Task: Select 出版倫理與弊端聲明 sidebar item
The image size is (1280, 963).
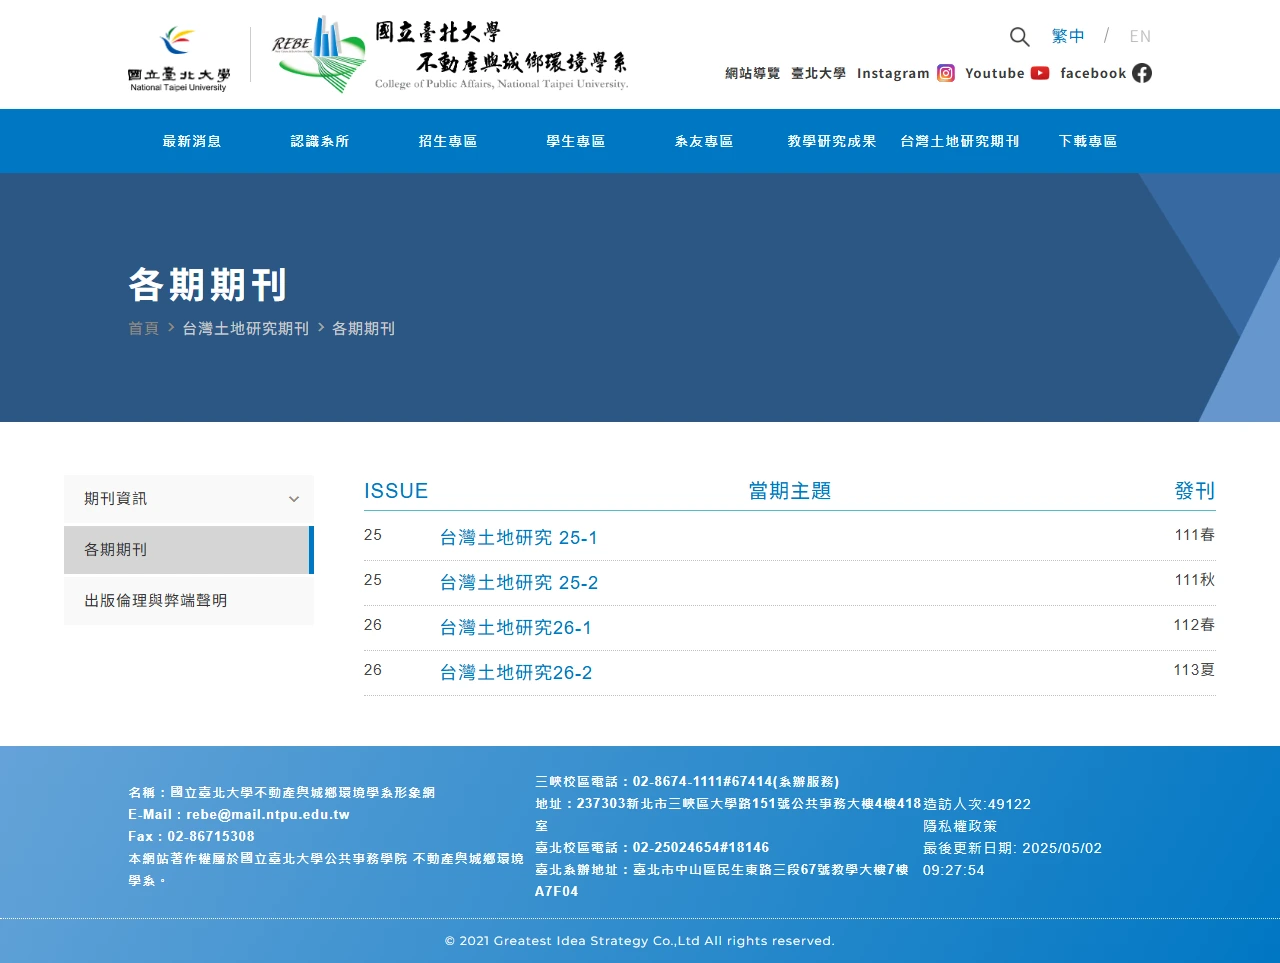Action: [x=189, y=601]
